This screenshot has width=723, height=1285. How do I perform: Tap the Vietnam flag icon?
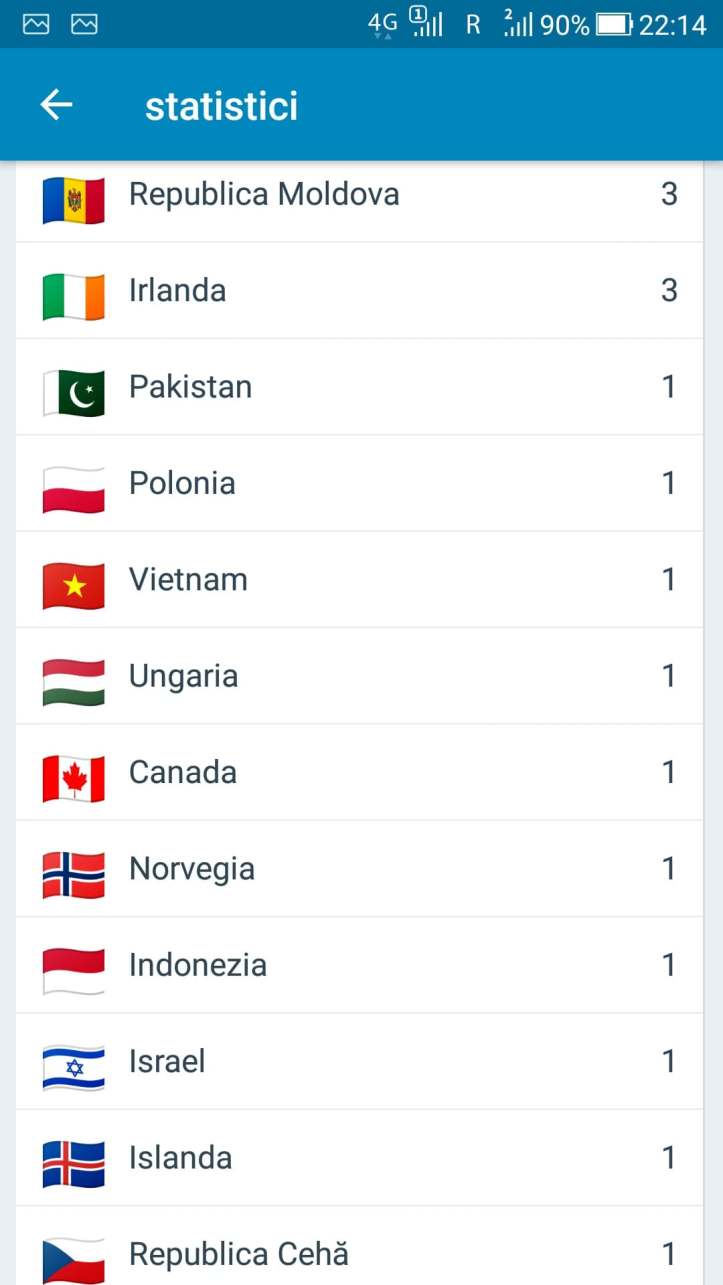point(73,585)
